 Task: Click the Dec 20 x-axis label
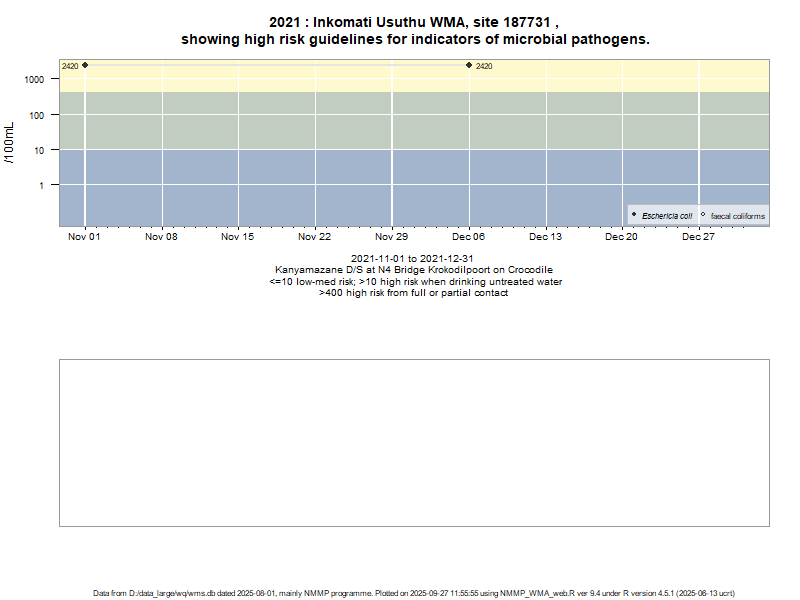click(622, 237)
